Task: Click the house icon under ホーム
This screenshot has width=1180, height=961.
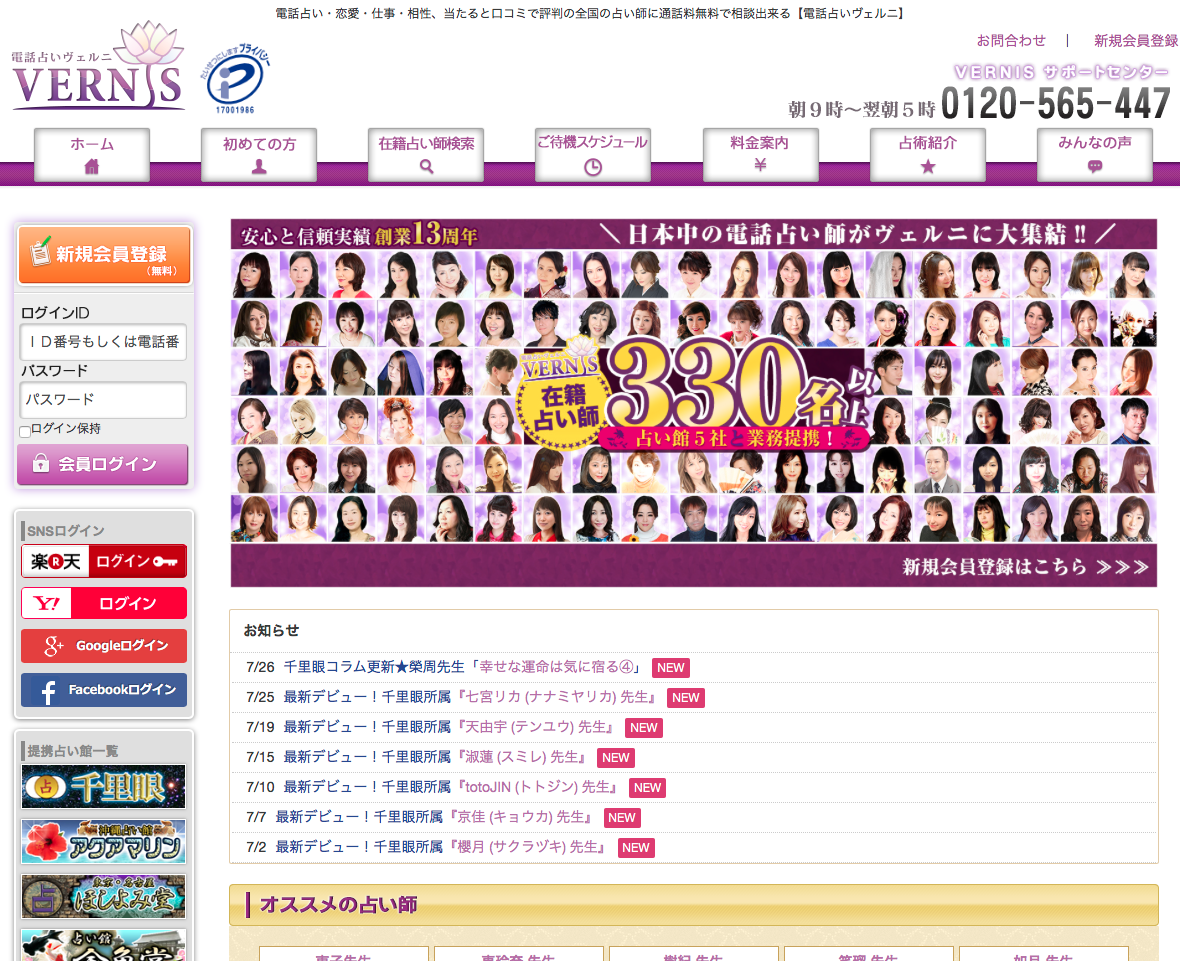Action: (x=92, y=166)
